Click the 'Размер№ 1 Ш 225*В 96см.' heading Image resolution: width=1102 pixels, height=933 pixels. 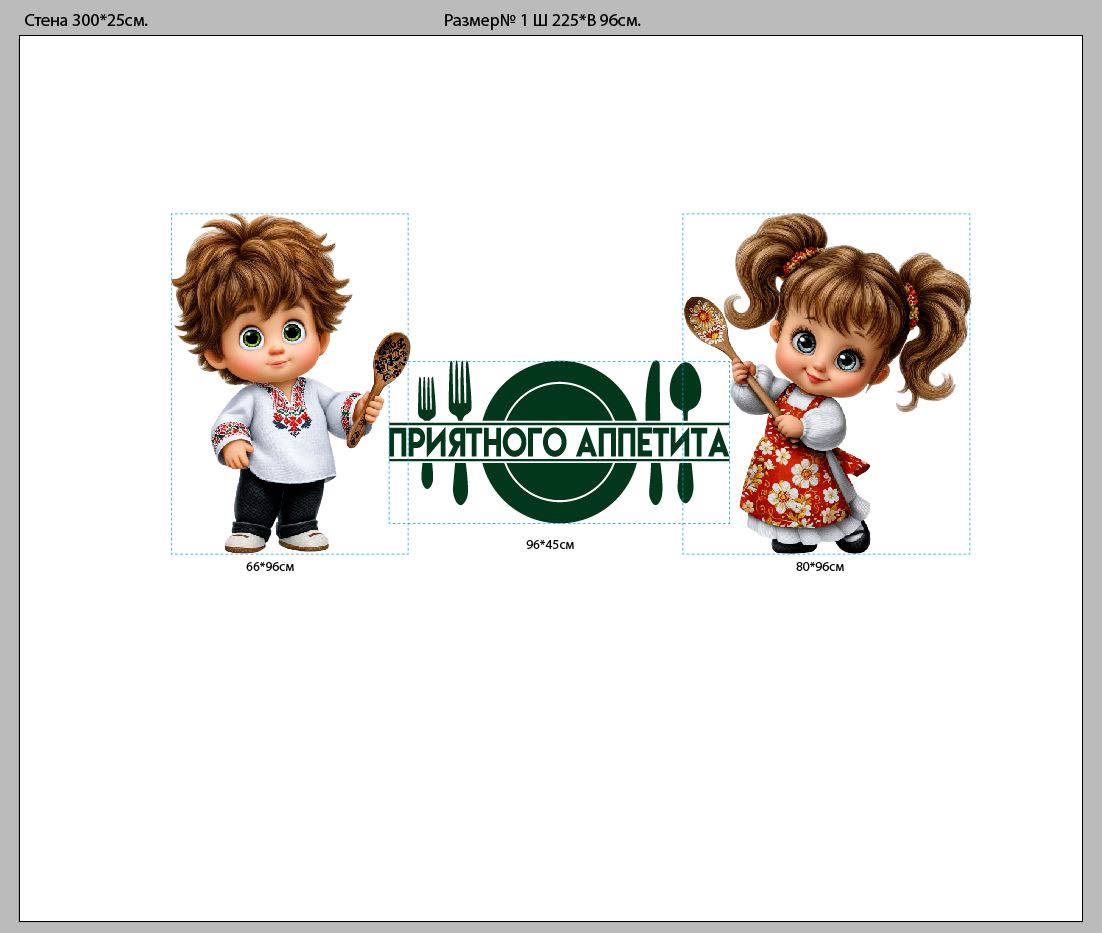[x=542, y=20]
